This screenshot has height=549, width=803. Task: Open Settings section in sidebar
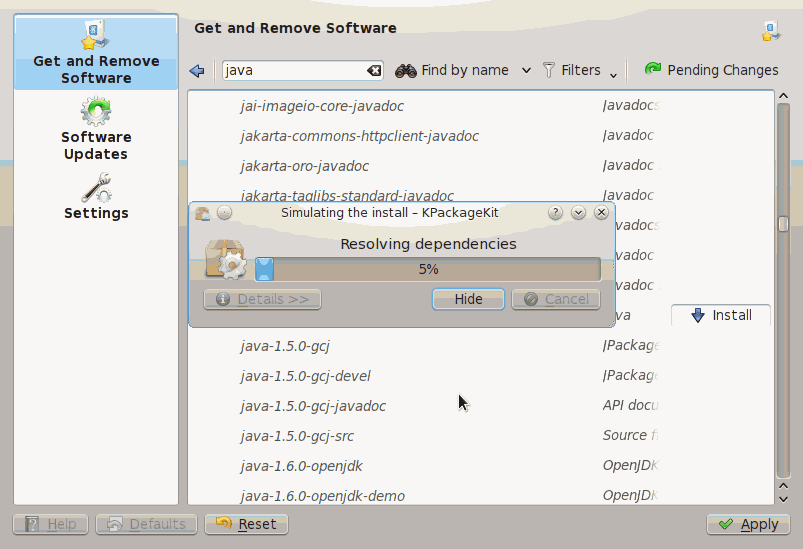point(96,197)
